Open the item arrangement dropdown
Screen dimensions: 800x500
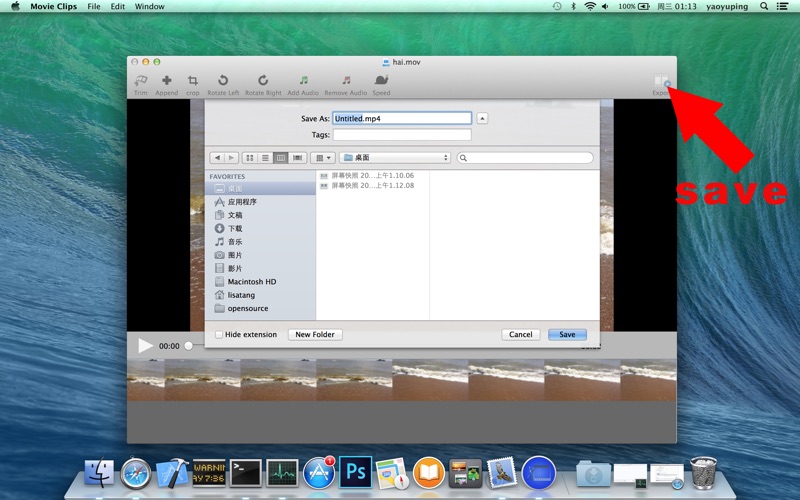[323, 158]
